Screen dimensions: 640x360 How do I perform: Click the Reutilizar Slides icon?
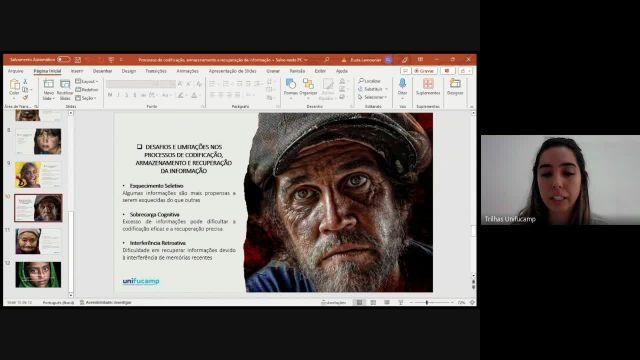click(x=65, y=90)
